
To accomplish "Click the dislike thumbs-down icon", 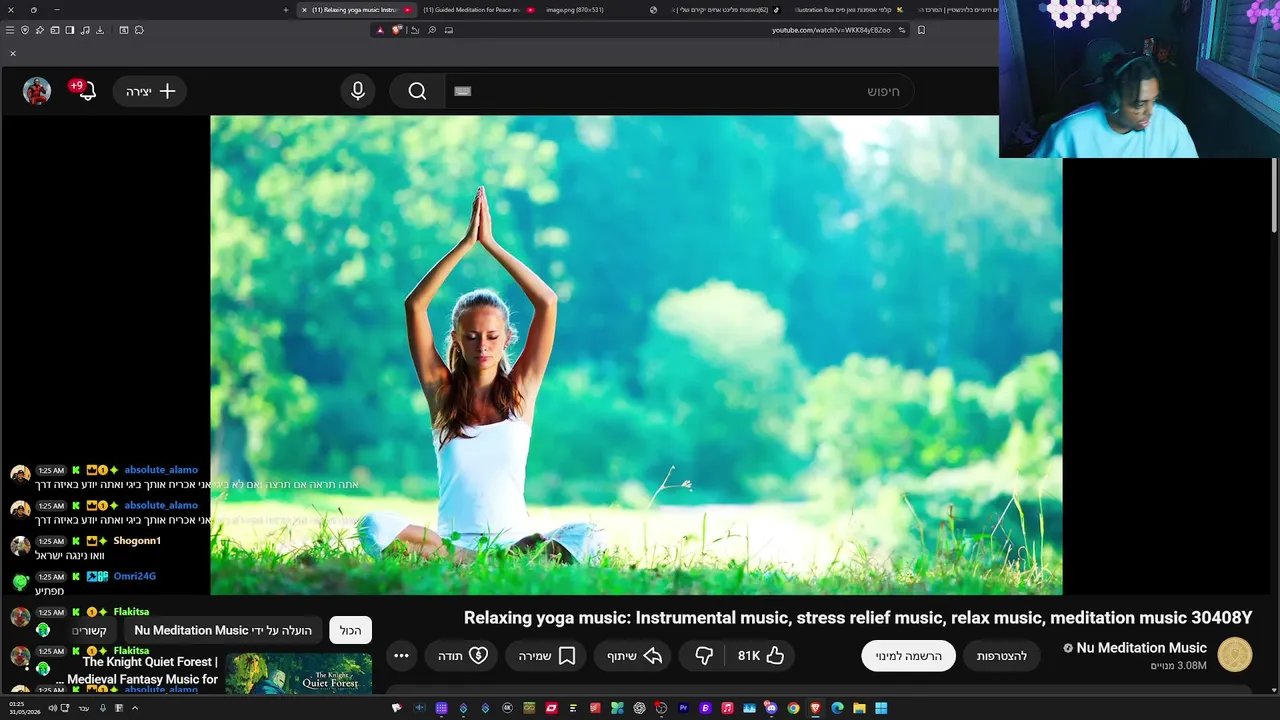I will coord(704,656).
